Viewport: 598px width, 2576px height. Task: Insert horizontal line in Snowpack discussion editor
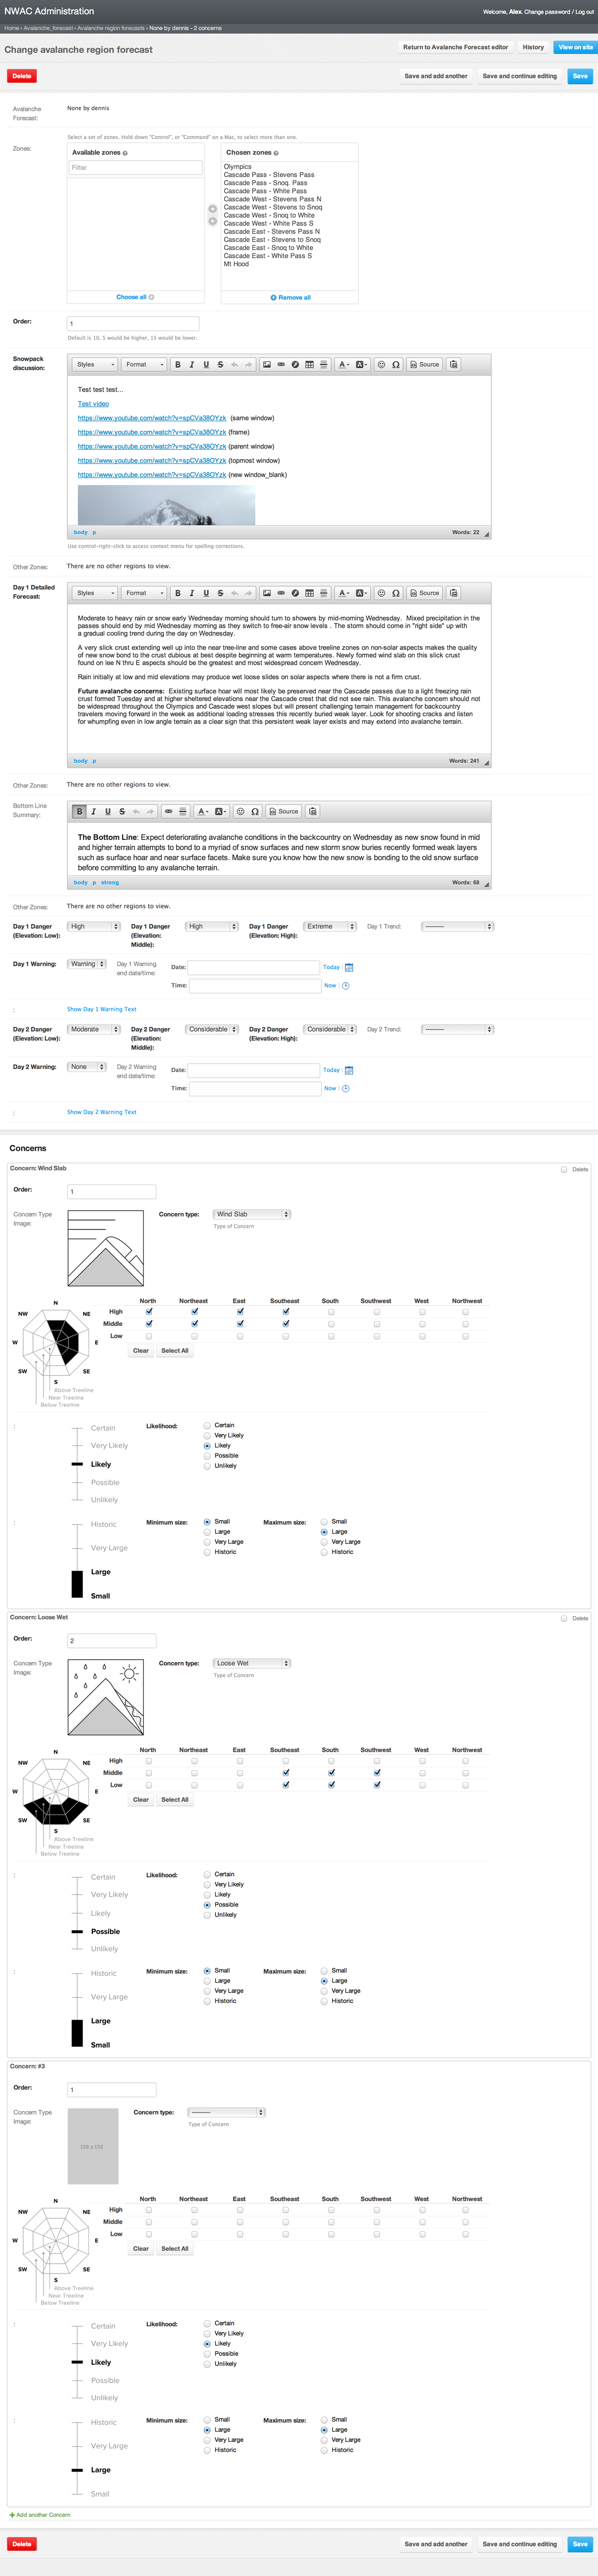(x=323, y=364)
